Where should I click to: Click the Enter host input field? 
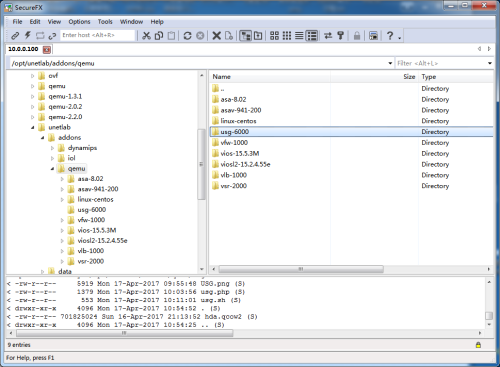[97, 35]
